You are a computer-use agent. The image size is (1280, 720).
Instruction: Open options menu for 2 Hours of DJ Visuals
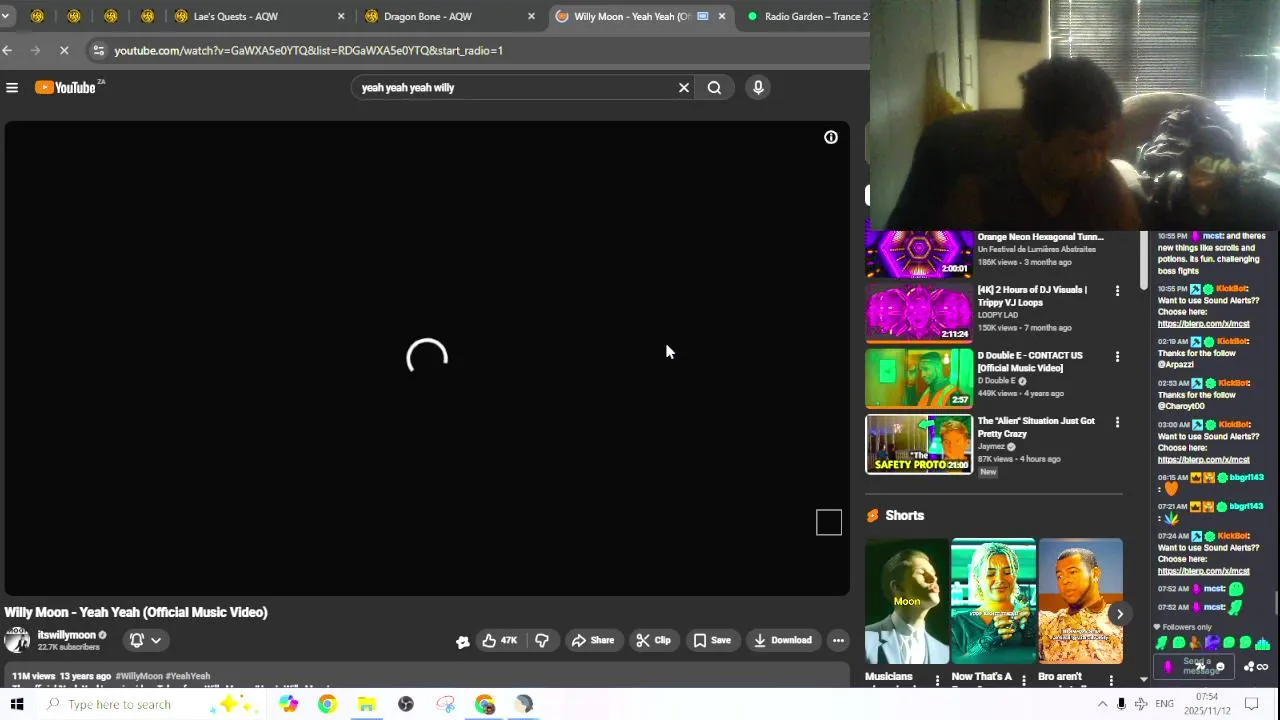click(1117, 291)
